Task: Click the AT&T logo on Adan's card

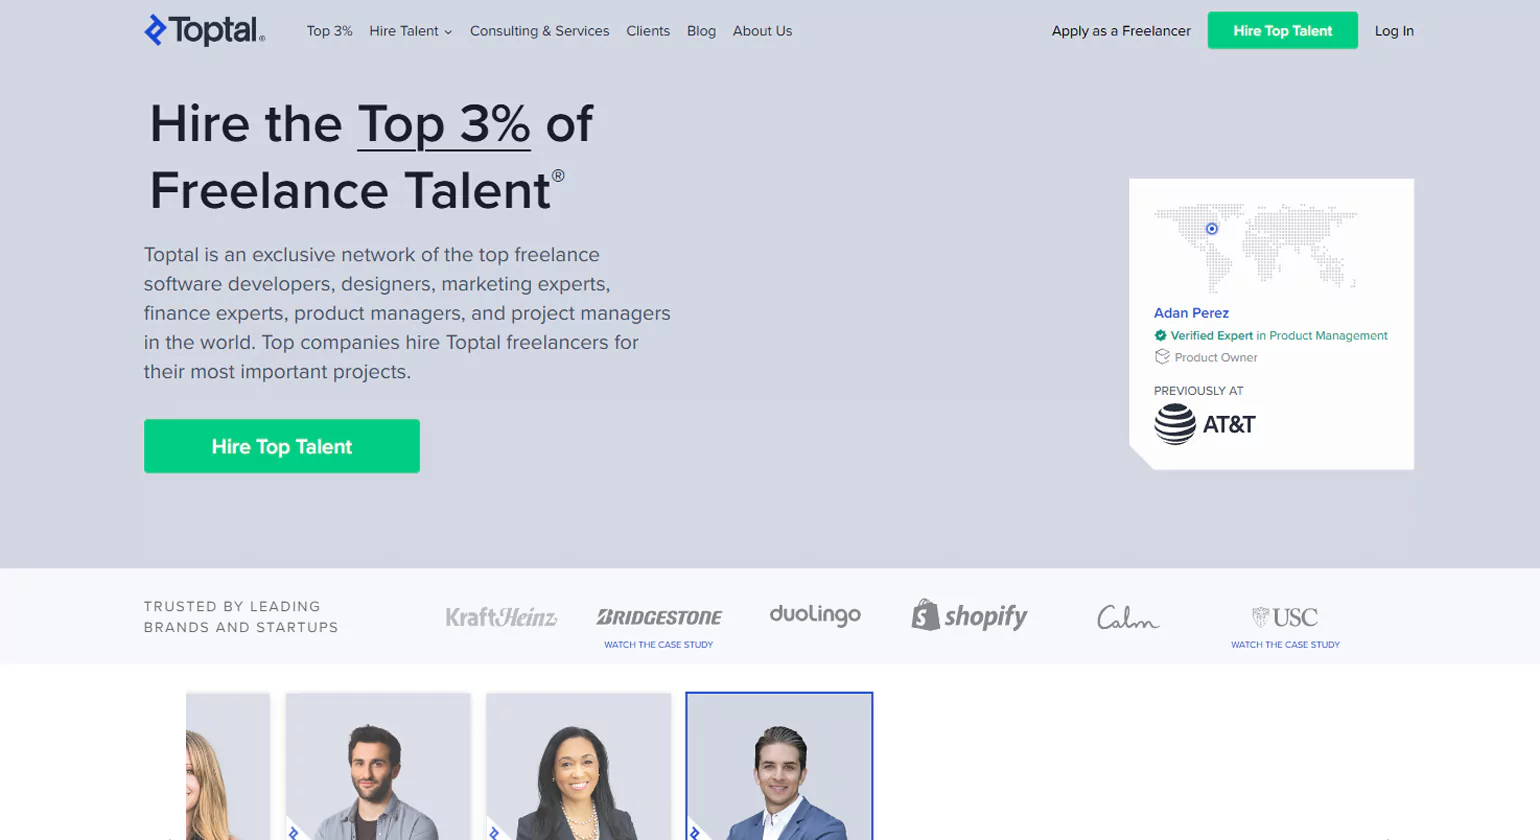Action: 1206,425
